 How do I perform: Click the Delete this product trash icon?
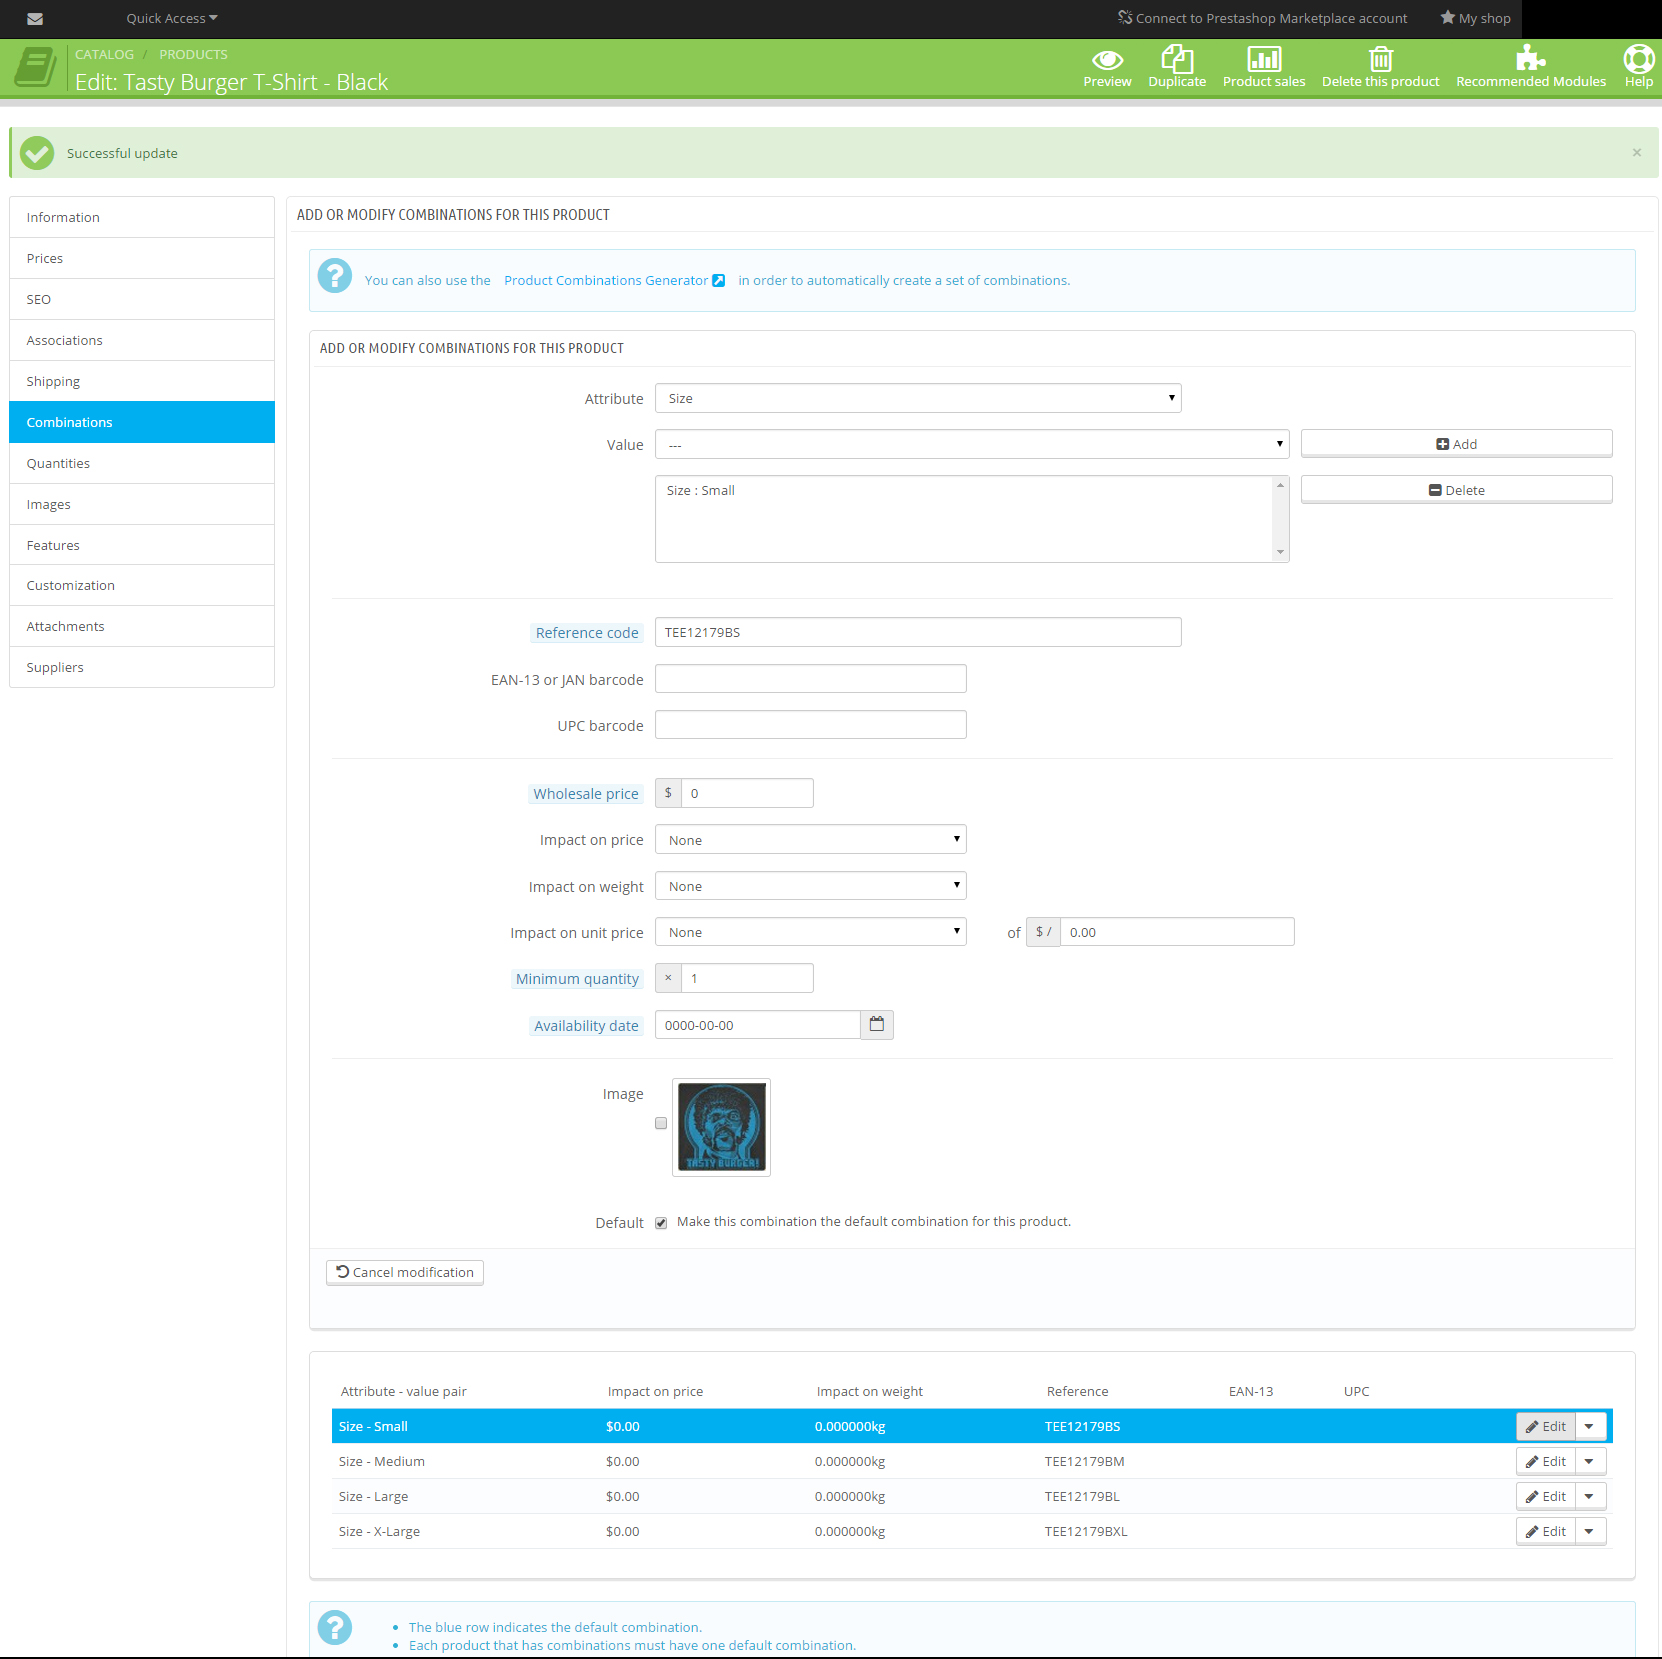point(1380,59)
